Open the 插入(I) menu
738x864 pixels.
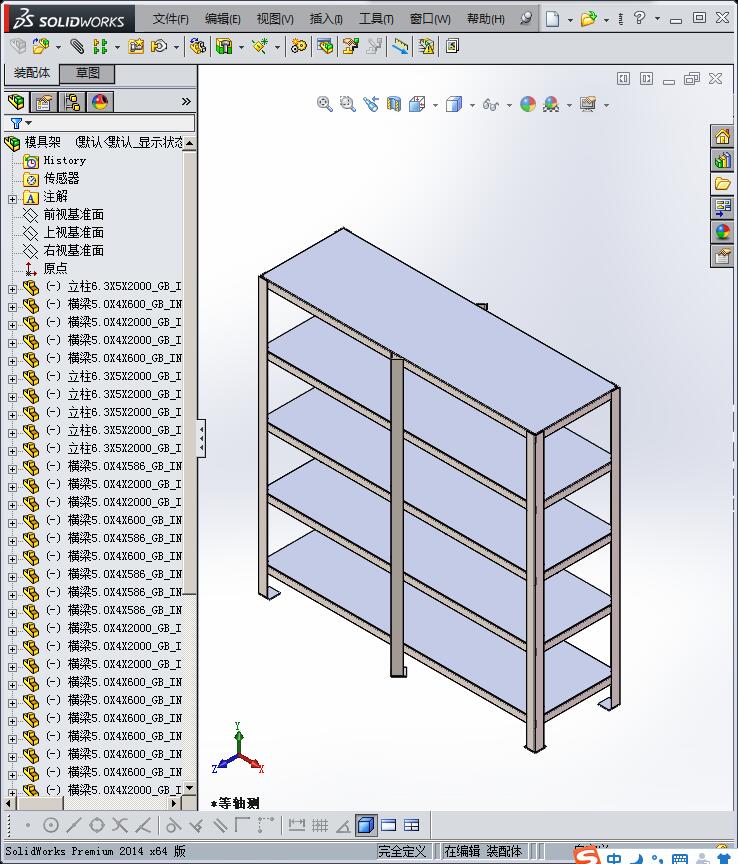pos(326,19)
